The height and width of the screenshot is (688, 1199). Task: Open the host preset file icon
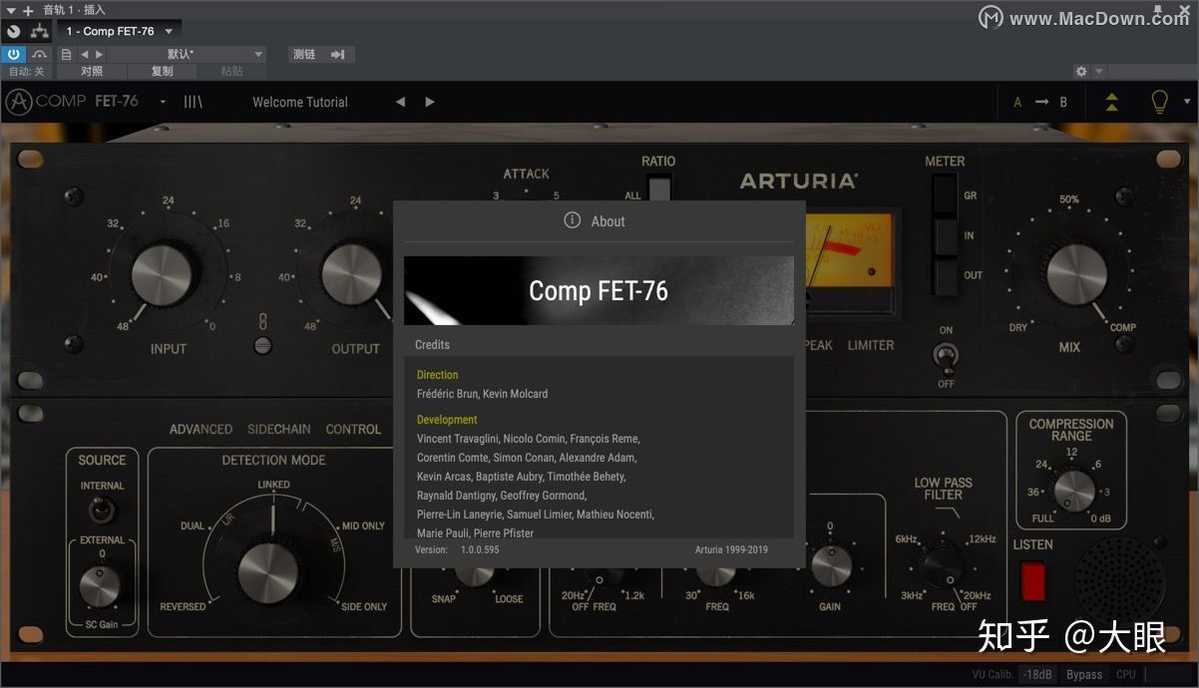[x=67, y=54]
